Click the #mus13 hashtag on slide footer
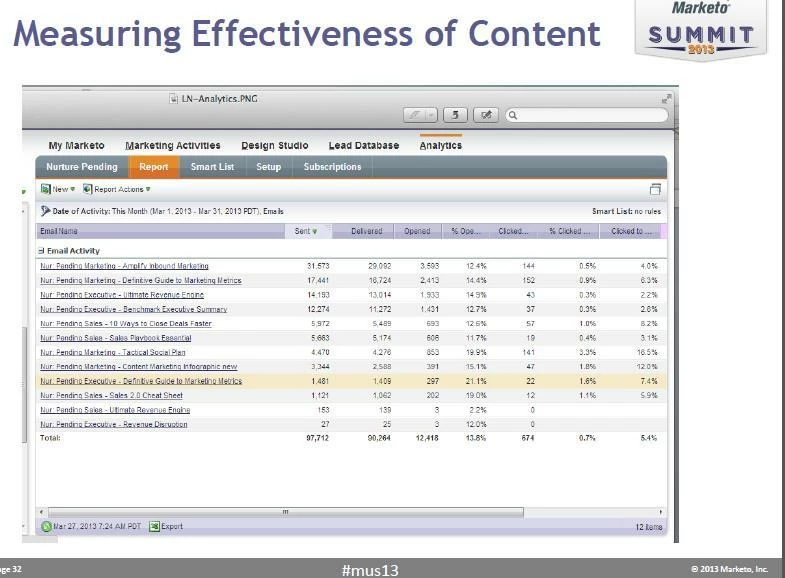The width and height of the screenshot is (785, 578). [x=370, y=570]
